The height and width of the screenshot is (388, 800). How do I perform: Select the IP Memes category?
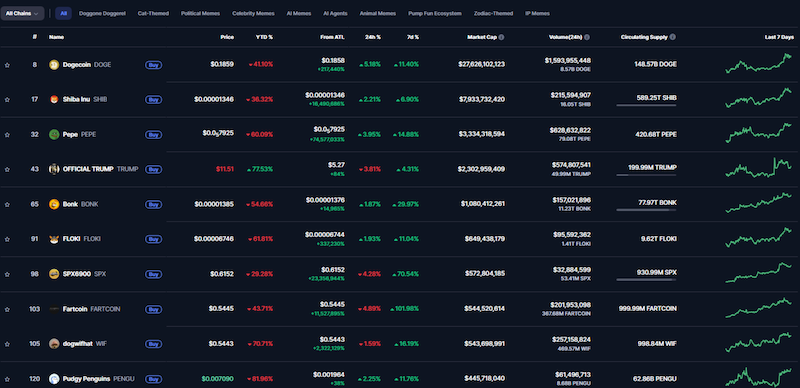(x=538, y=14)
